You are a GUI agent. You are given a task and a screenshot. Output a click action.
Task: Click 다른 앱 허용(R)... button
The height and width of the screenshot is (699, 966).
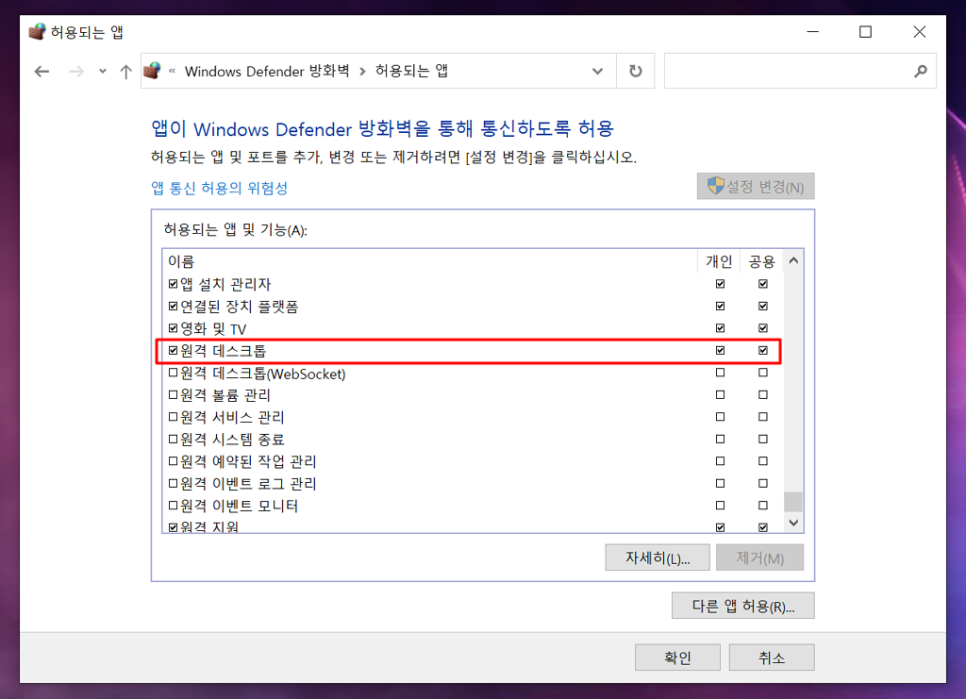[743, 606]
